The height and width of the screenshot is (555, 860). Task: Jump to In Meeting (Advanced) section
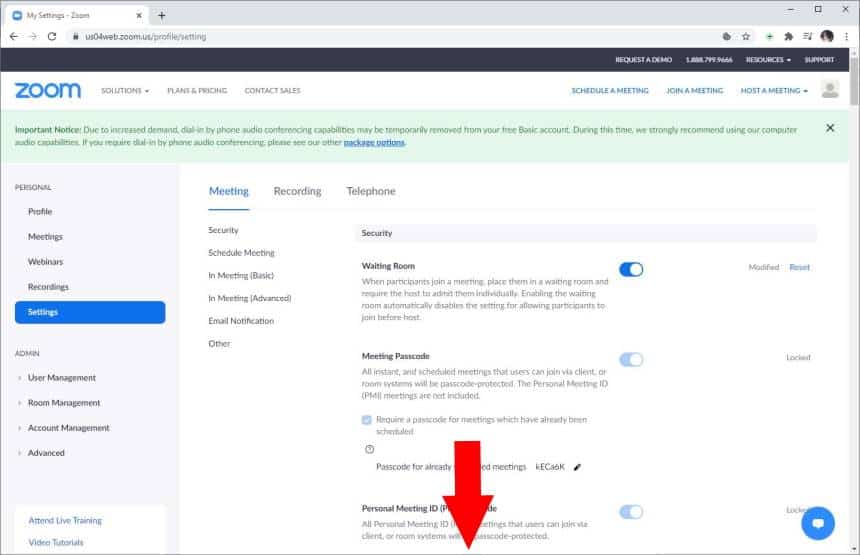click(250, 298)
